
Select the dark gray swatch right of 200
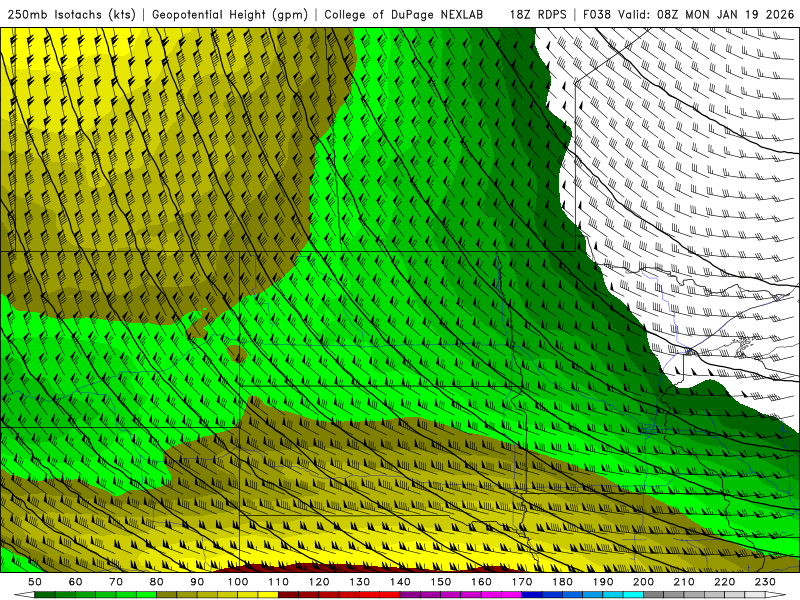point(654,595)
